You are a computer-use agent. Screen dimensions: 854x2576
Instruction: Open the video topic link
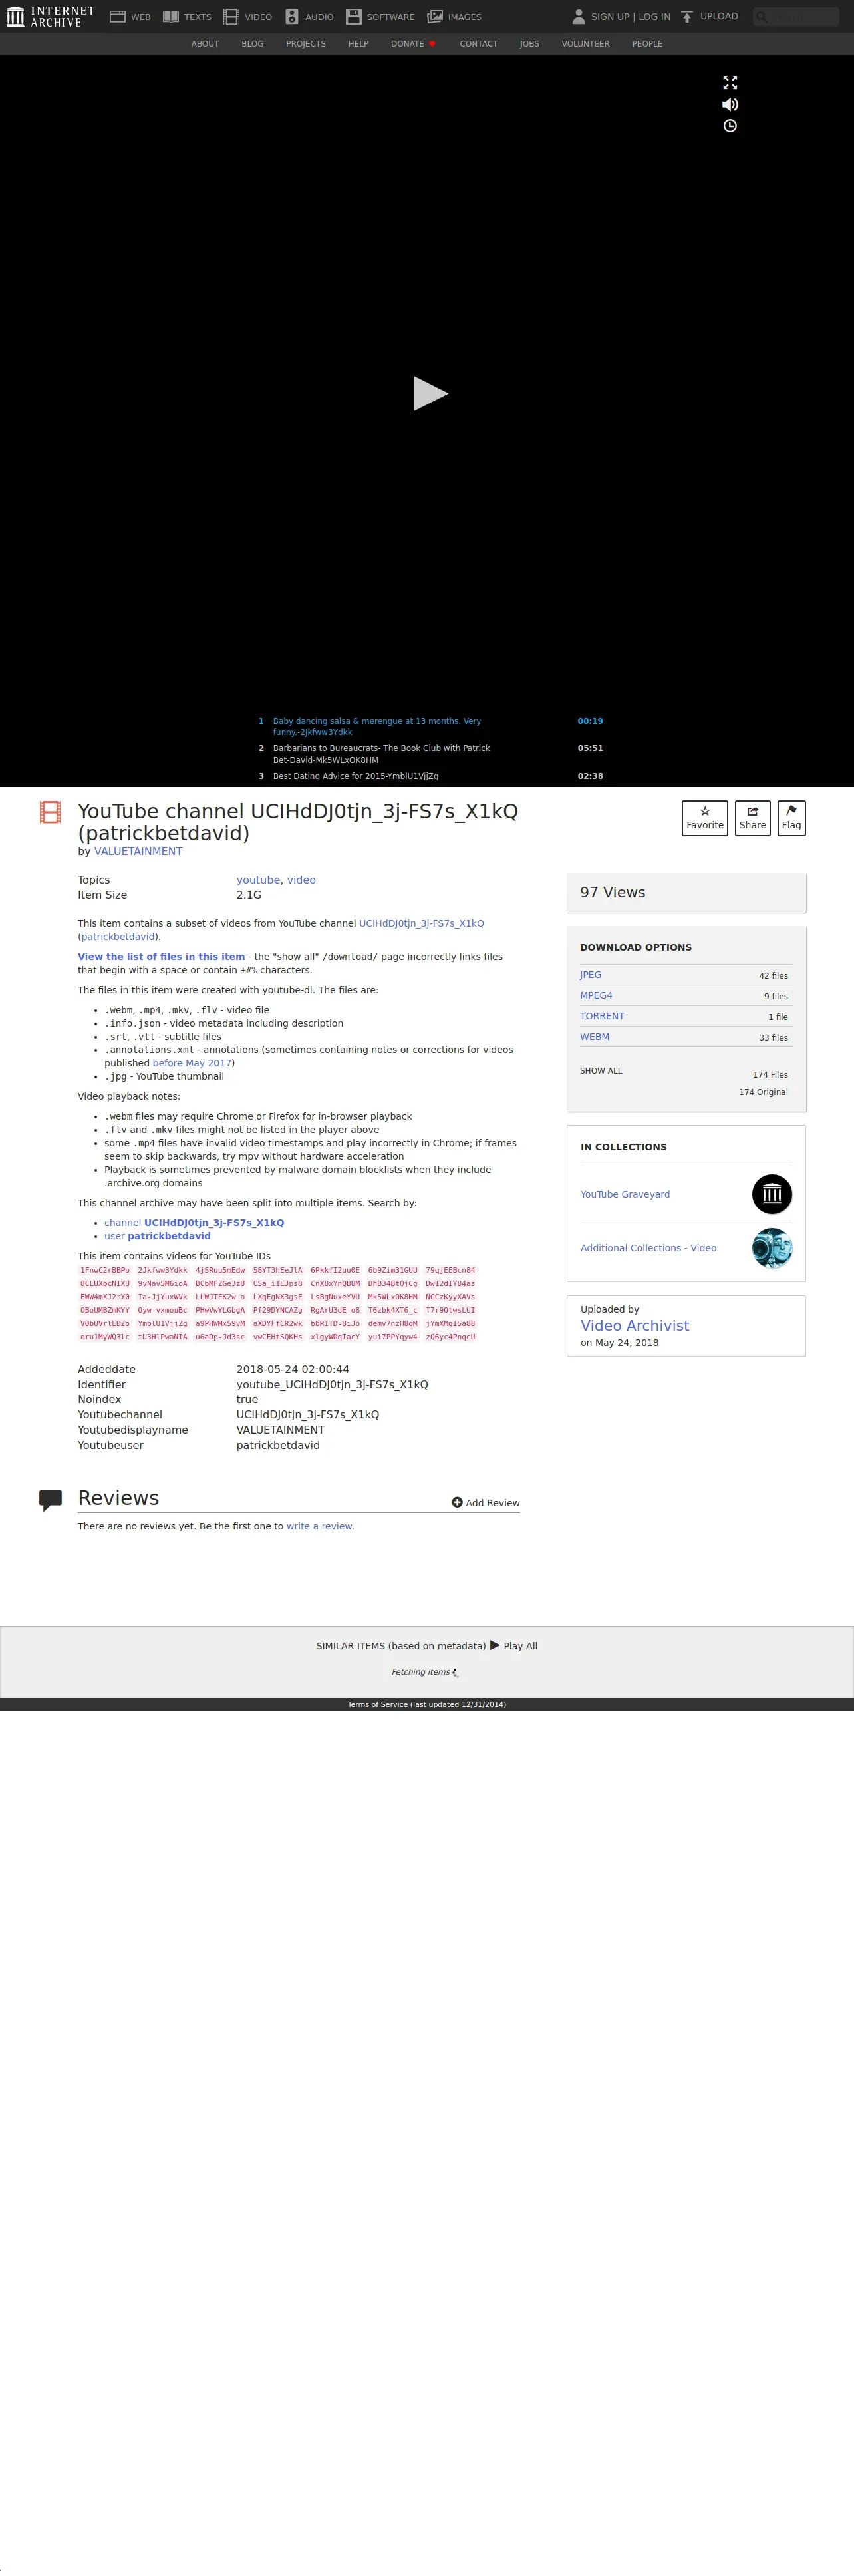point(301,880)
